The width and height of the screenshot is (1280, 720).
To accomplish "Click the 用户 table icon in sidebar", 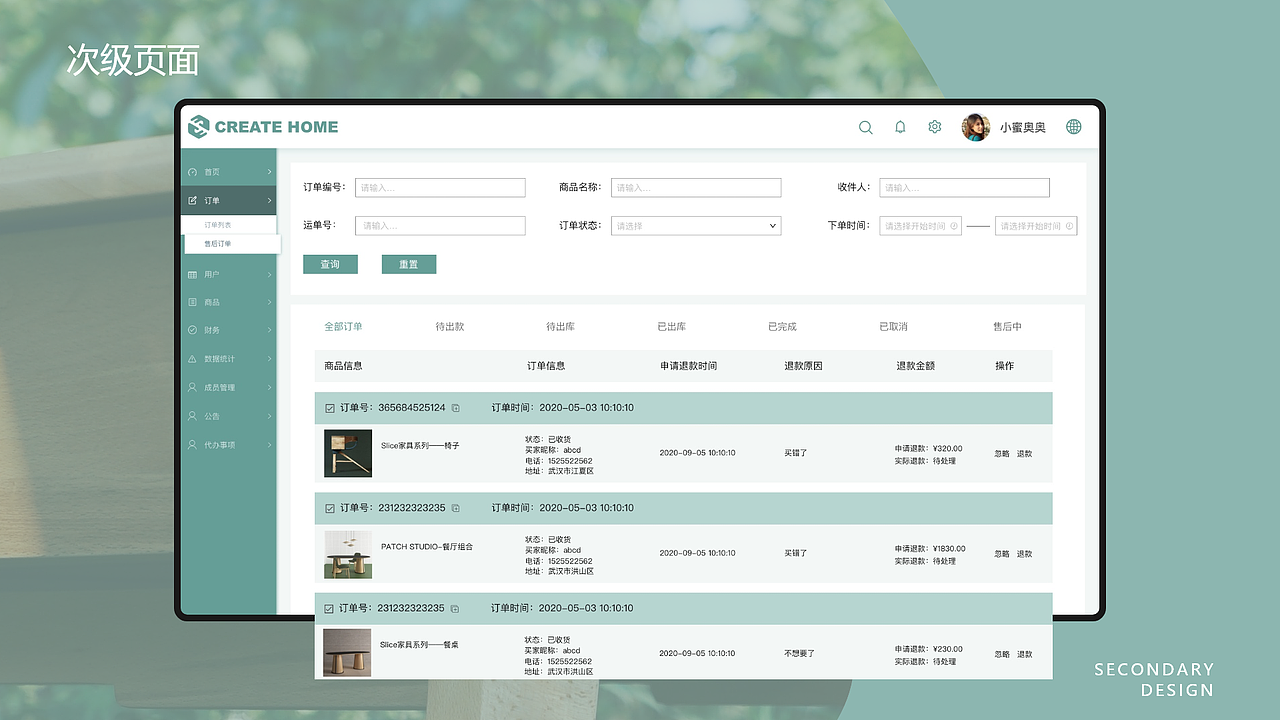I will [193, 274].
